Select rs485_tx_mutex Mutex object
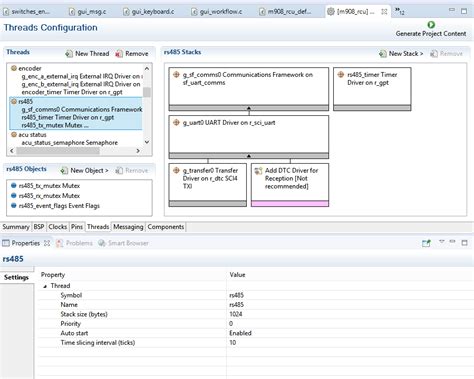The image size is (474, 379). point(49,186)
